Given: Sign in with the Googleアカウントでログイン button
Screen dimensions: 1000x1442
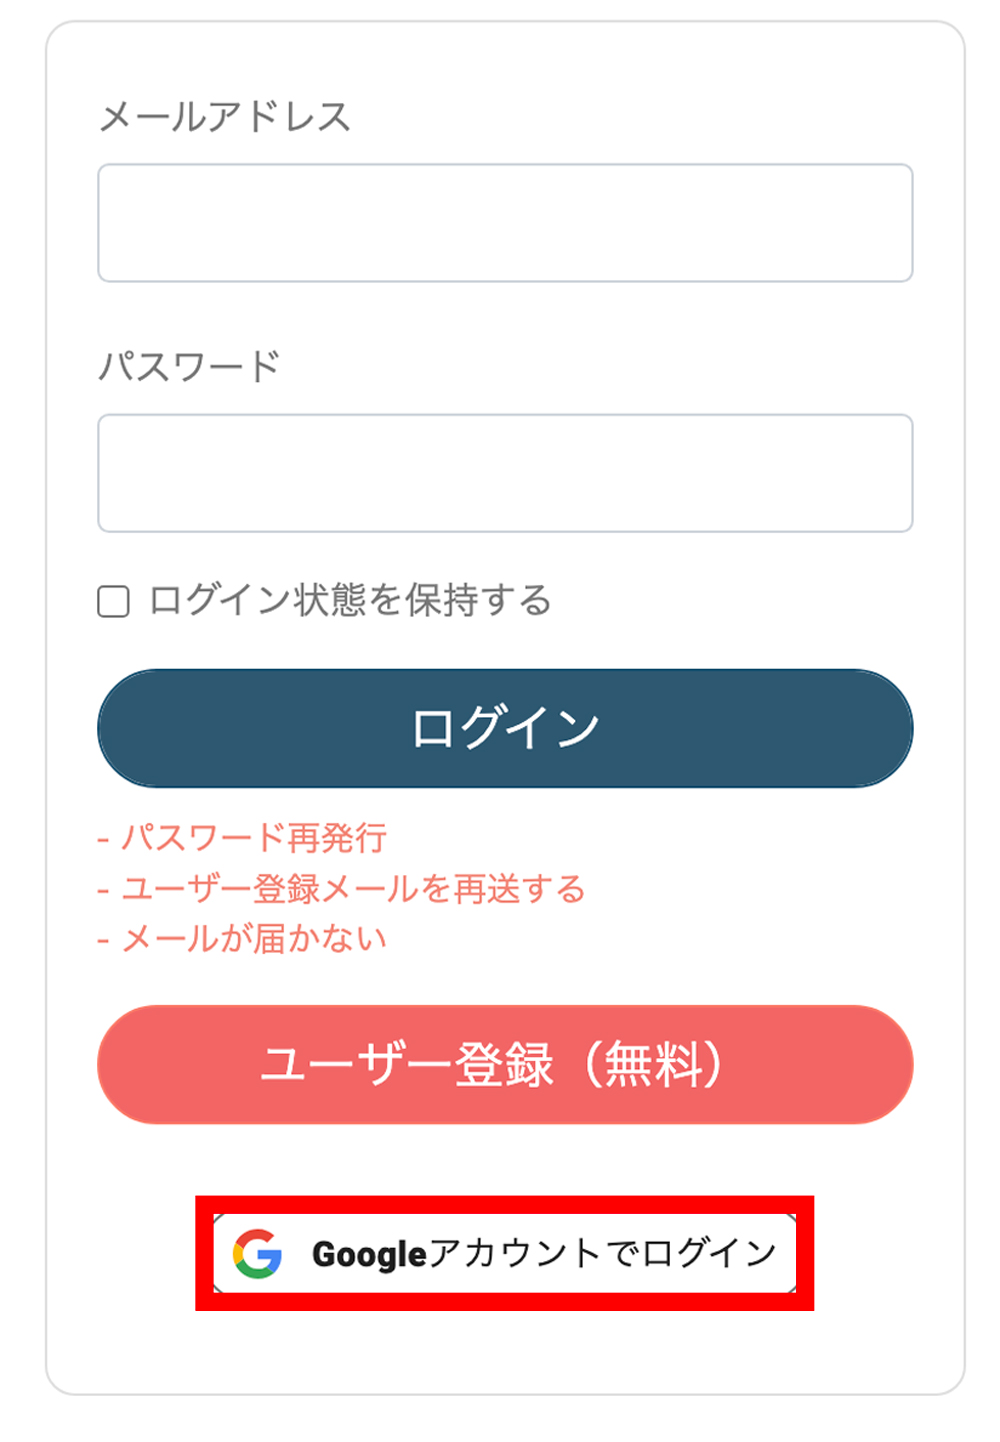Looking at the screenshot, I should tap(505, 1253).
